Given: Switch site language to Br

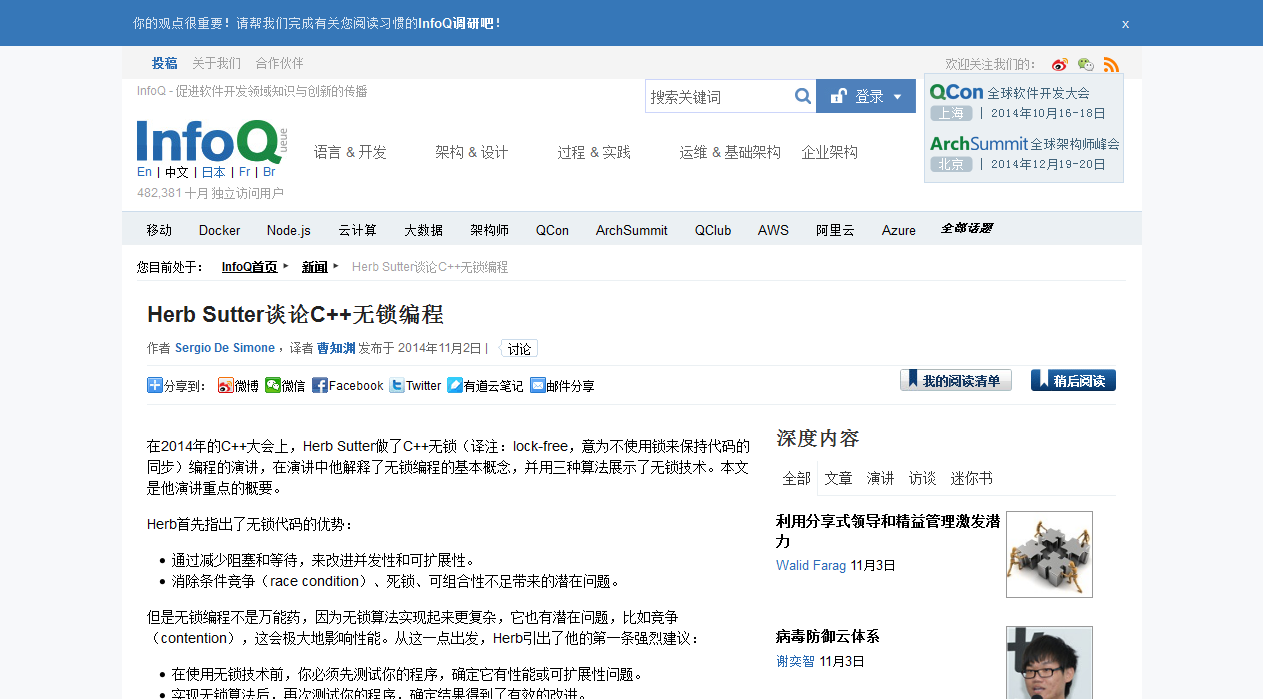Looking at the screenshot, I should [x=269, y=172].
